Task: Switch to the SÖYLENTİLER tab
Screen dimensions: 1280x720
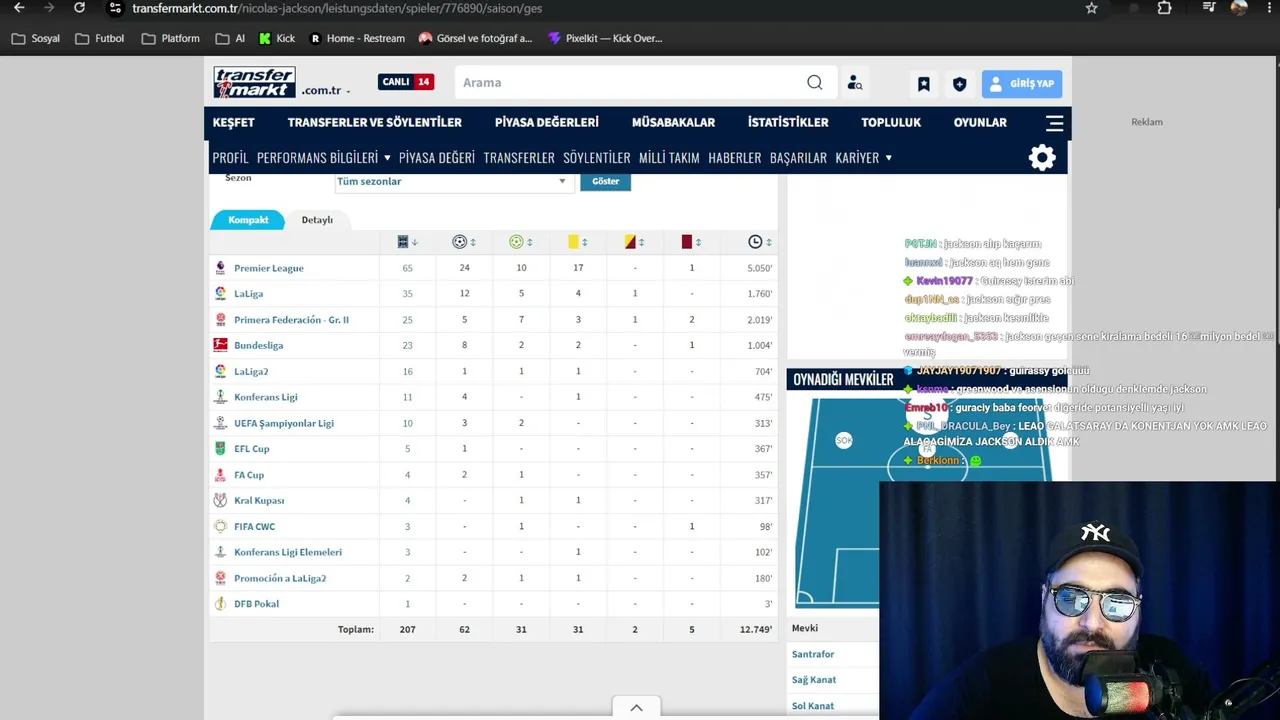Action: pos(597,158)
